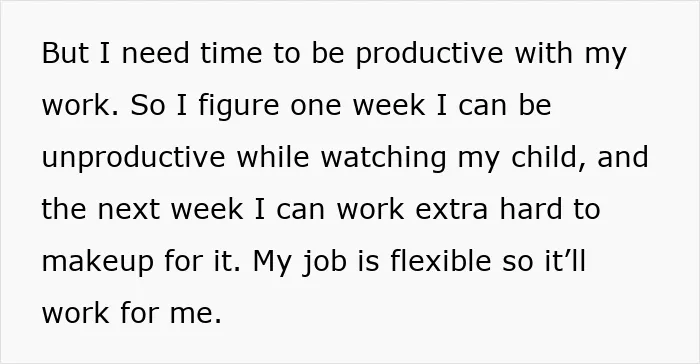Click the word "extra" in fourth line
Screen dimensions: 700x364
[x=451, y=209]
